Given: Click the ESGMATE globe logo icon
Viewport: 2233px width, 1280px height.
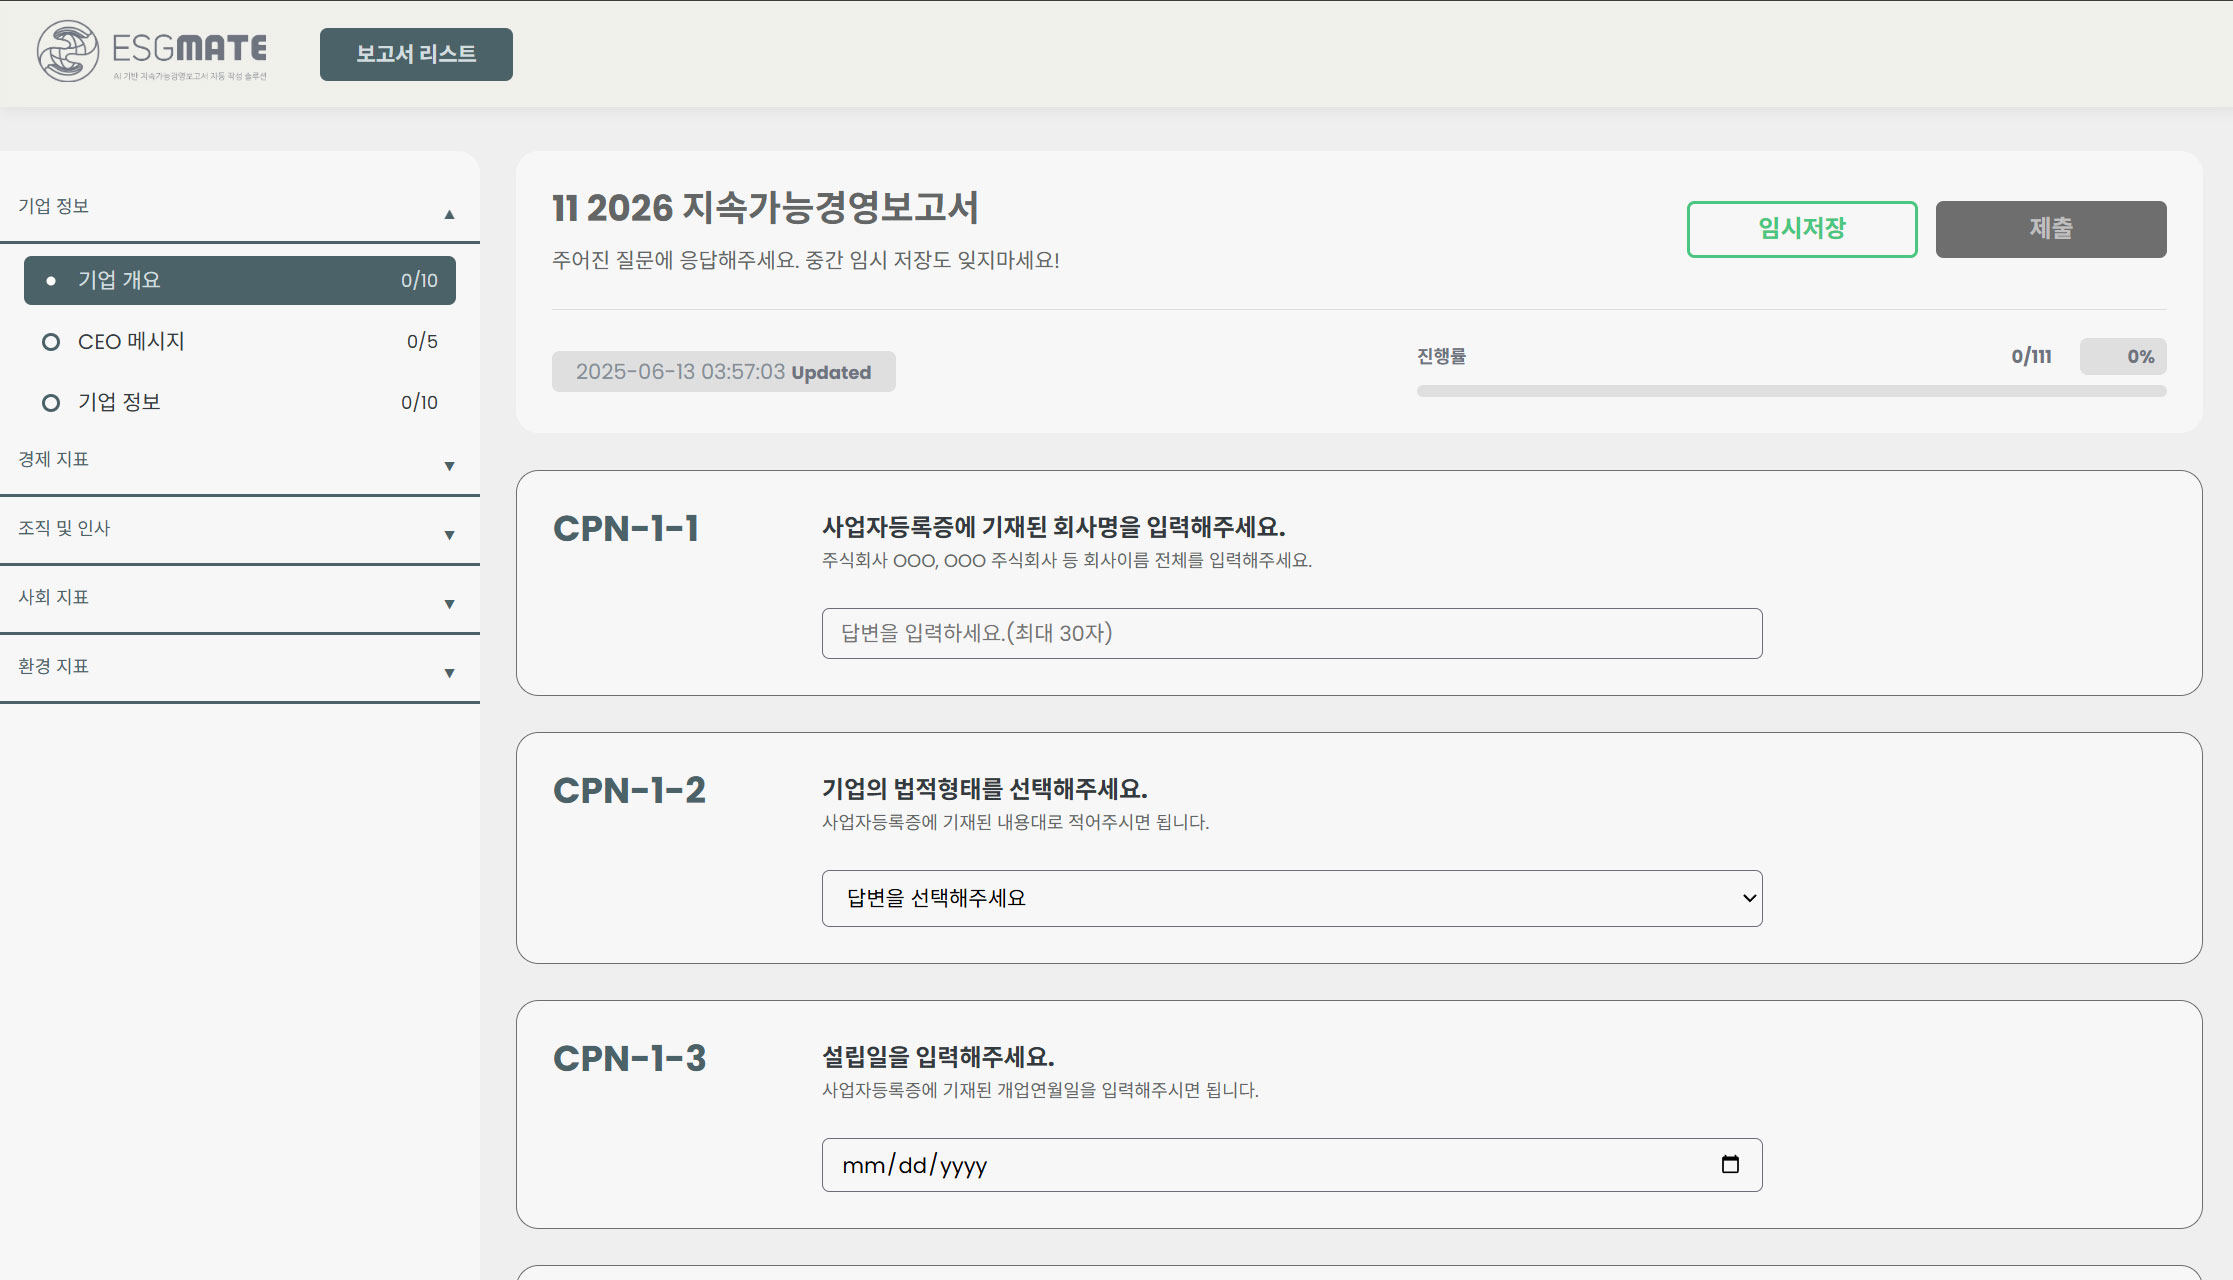Looking at the screenshot, I should (x=68, y=51).
